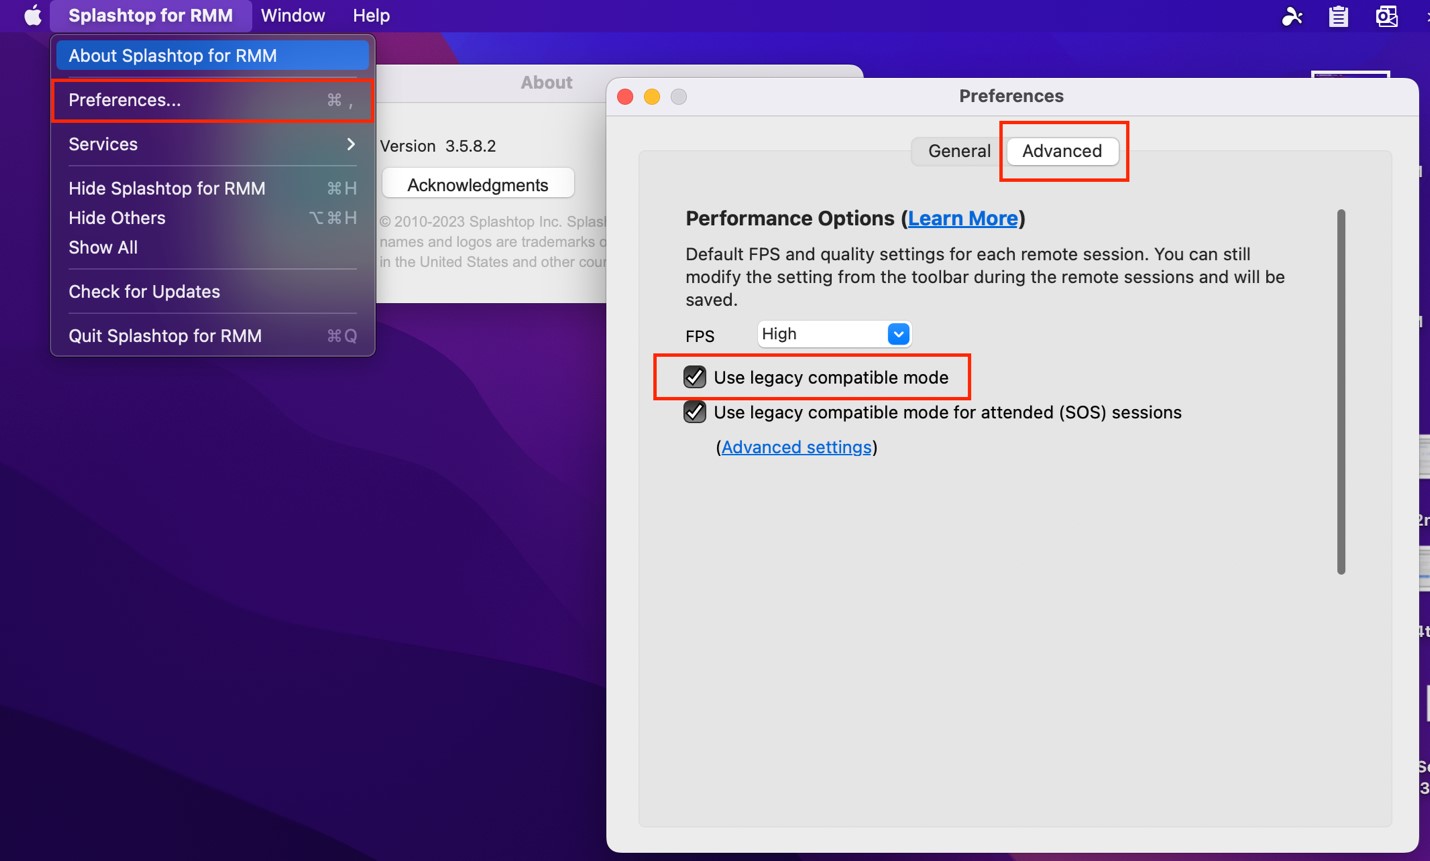Open the Apple menu icon

(32, 15)
